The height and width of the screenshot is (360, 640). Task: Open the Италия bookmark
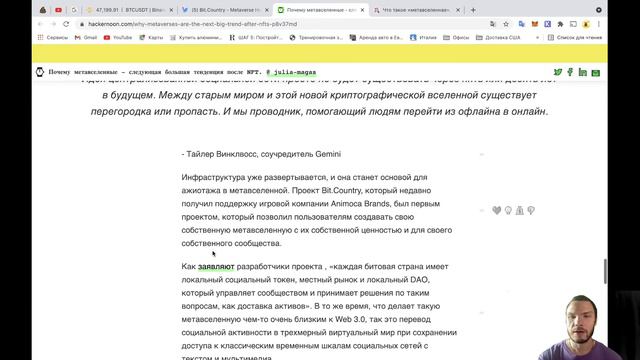pyautogui.click(x=423, y=38)
